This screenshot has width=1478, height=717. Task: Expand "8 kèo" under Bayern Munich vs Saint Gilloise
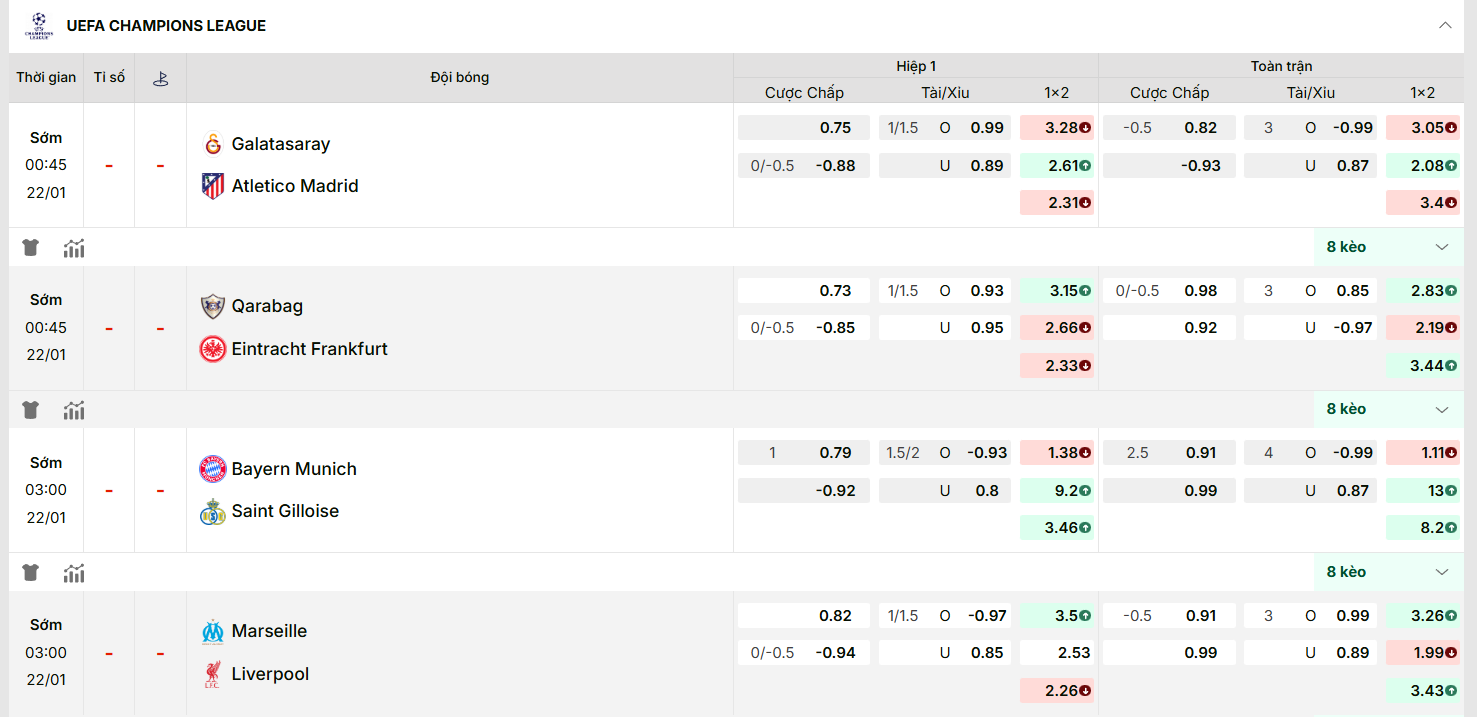click(1388, 572)
